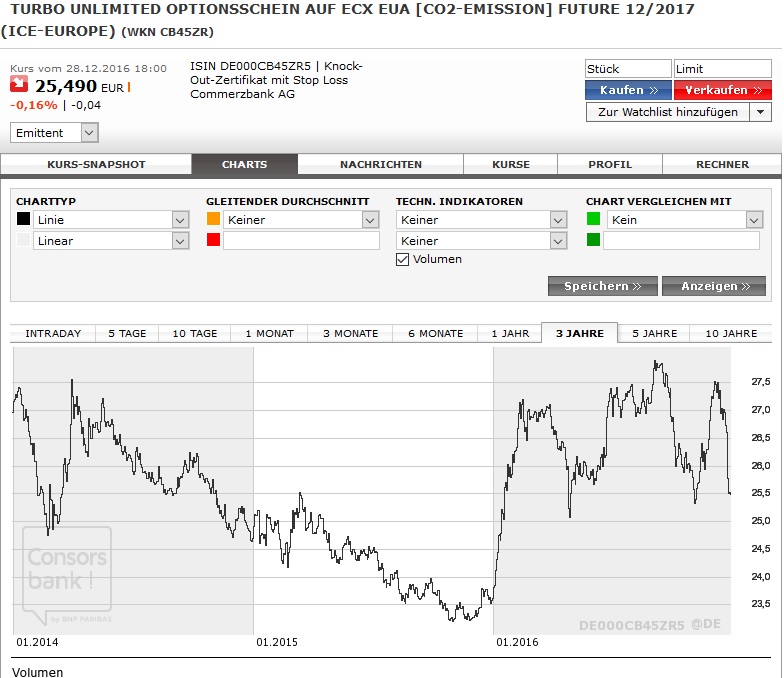Click the Stück input field
This screenshot has width=784, height=678.
tap(628, 68)
